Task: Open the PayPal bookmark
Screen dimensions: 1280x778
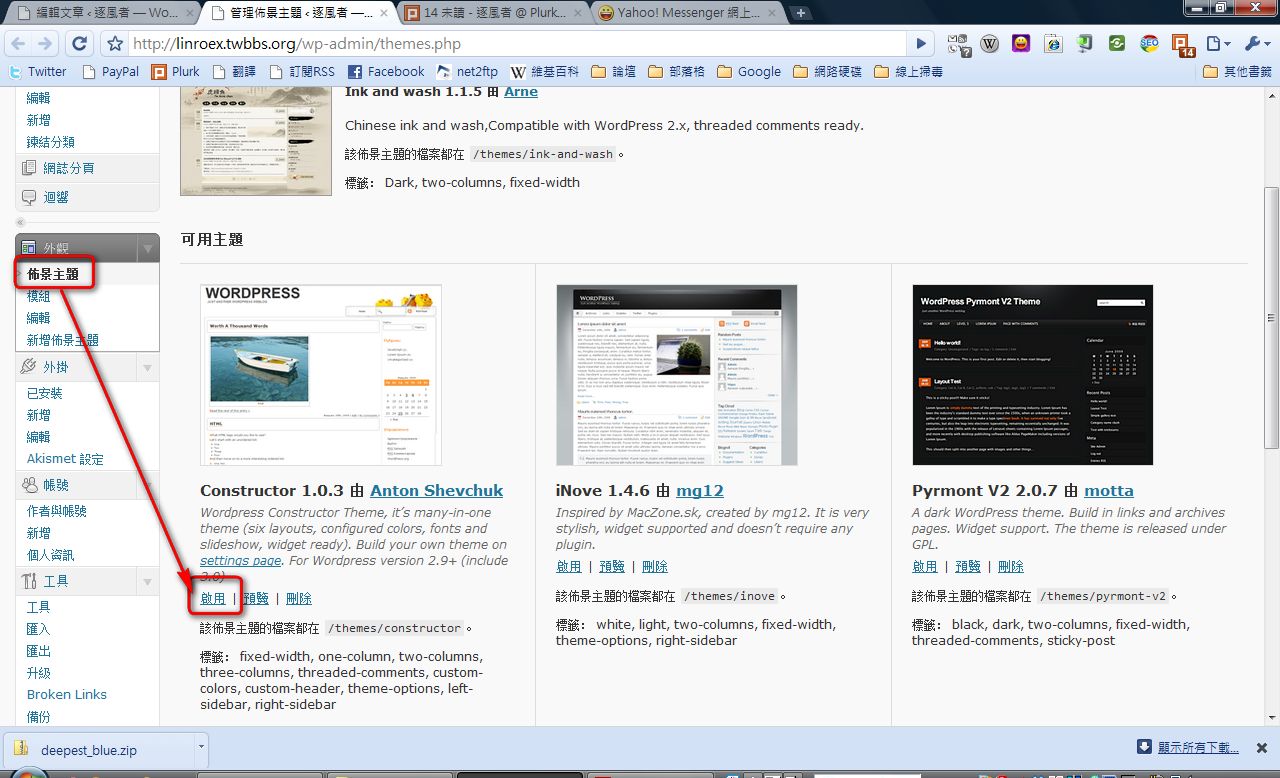Action: 110,72
